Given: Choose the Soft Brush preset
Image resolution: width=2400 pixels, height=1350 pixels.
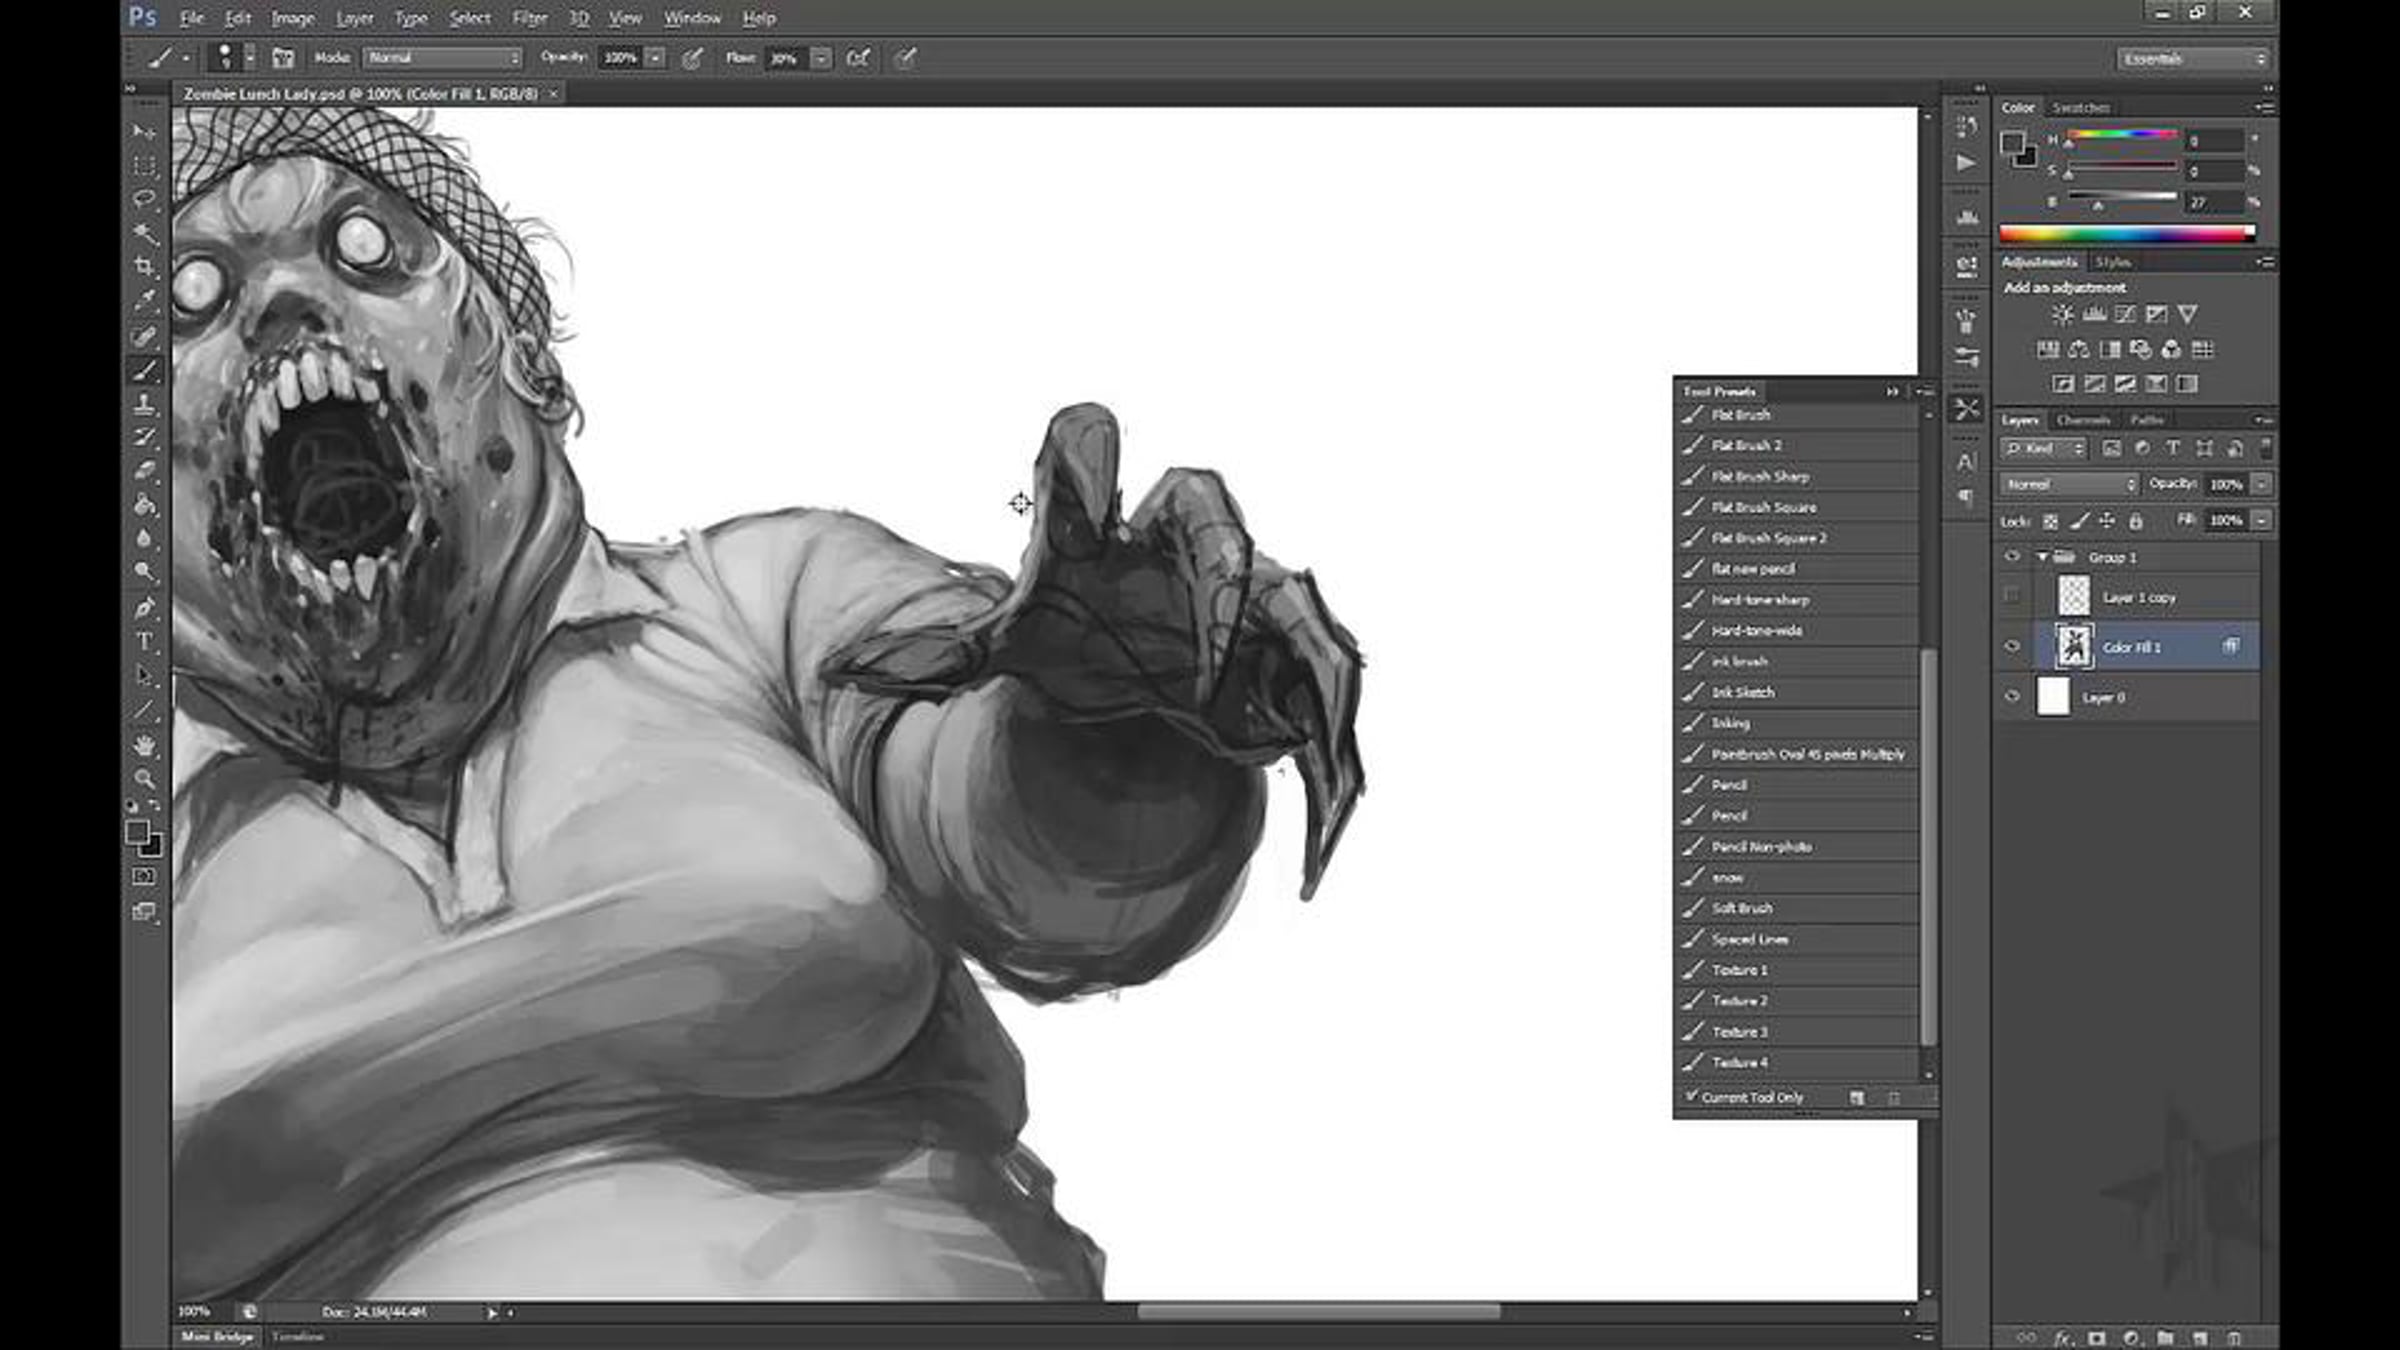Looking at the screenshot, I should pyautogui.click(x=1741, y=908).
